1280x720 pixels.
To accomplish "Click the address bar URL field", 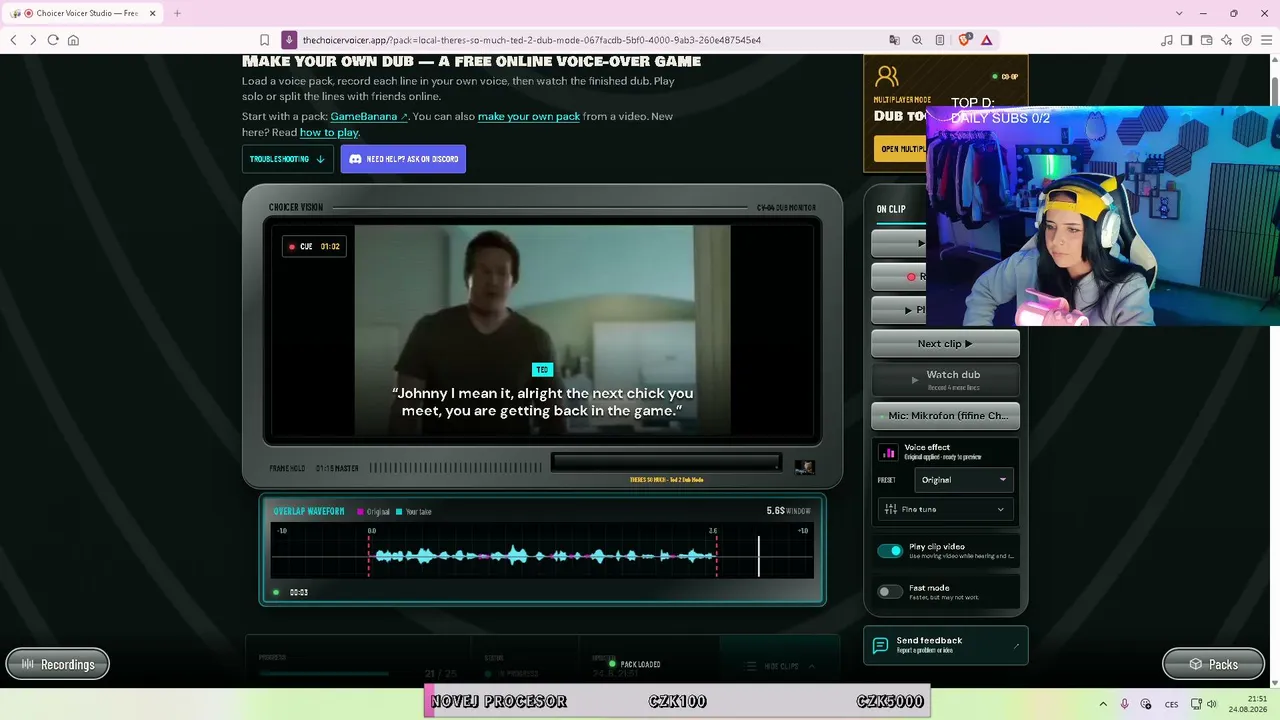I will click(x=590, y=40).
